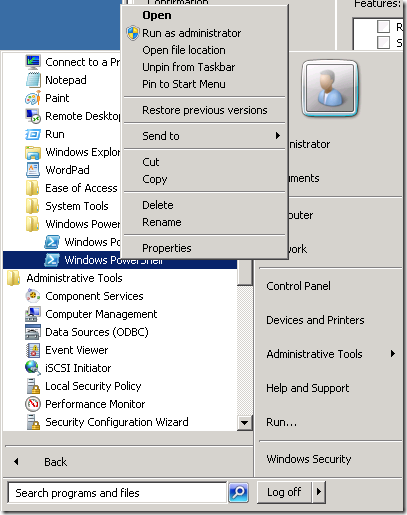
Task: Click the Run program icon
Action: click(33, 134)
